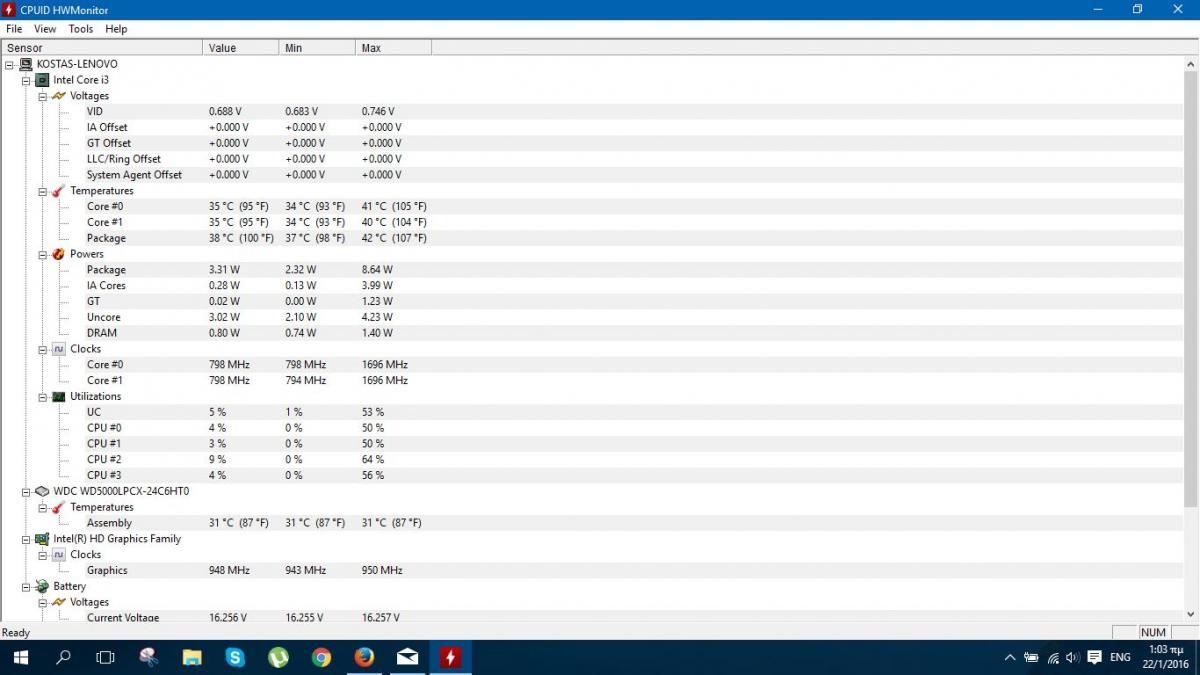Image resolution: width=1200 pixels, height=675 pixels.
Task: Collapse the Intel(R) HD Graphics Family node
Action: [26, 539]
